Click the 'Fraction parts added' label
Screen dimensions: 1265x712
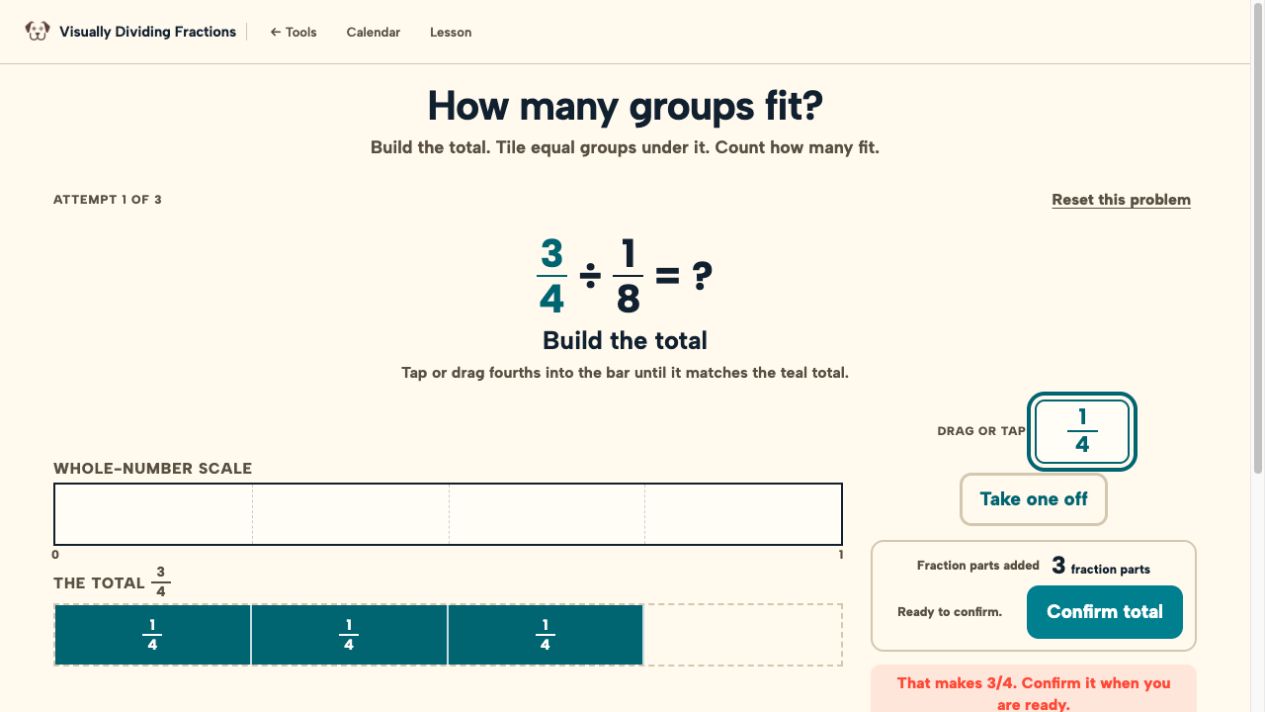coord(978,566)
